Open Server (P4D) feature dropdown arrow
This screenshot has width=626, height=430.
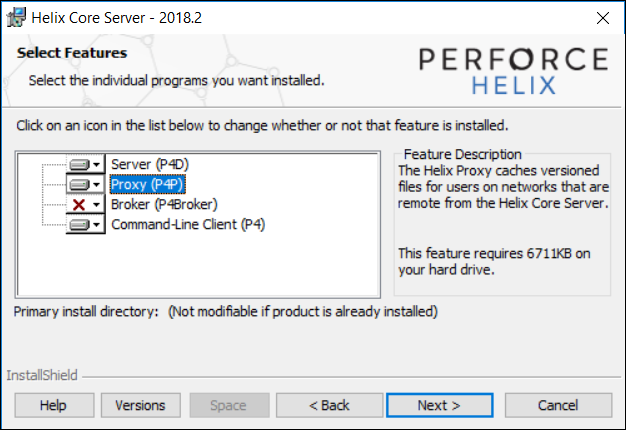[98, 164]
